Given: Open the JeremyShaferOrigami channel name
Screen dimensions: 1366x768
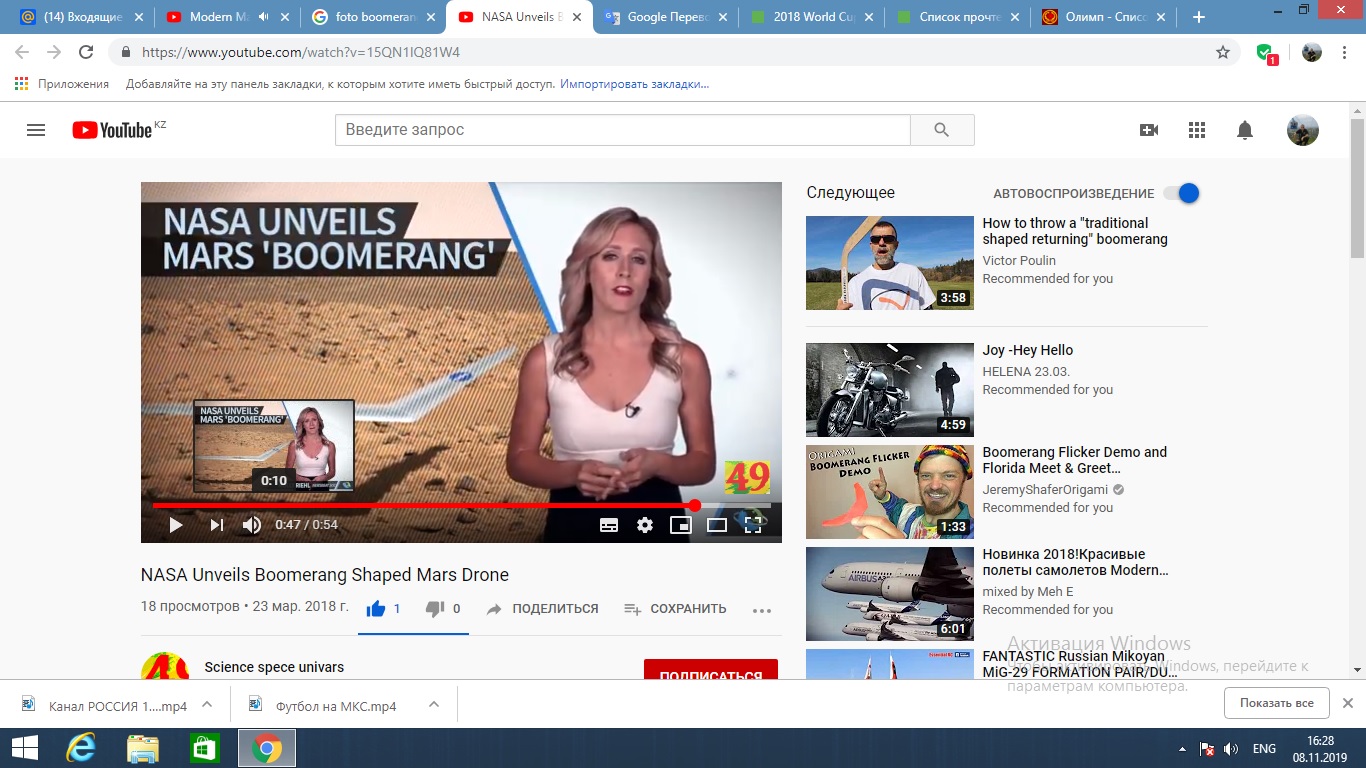Looking at the screenshot, I should tap(1045, 490).
